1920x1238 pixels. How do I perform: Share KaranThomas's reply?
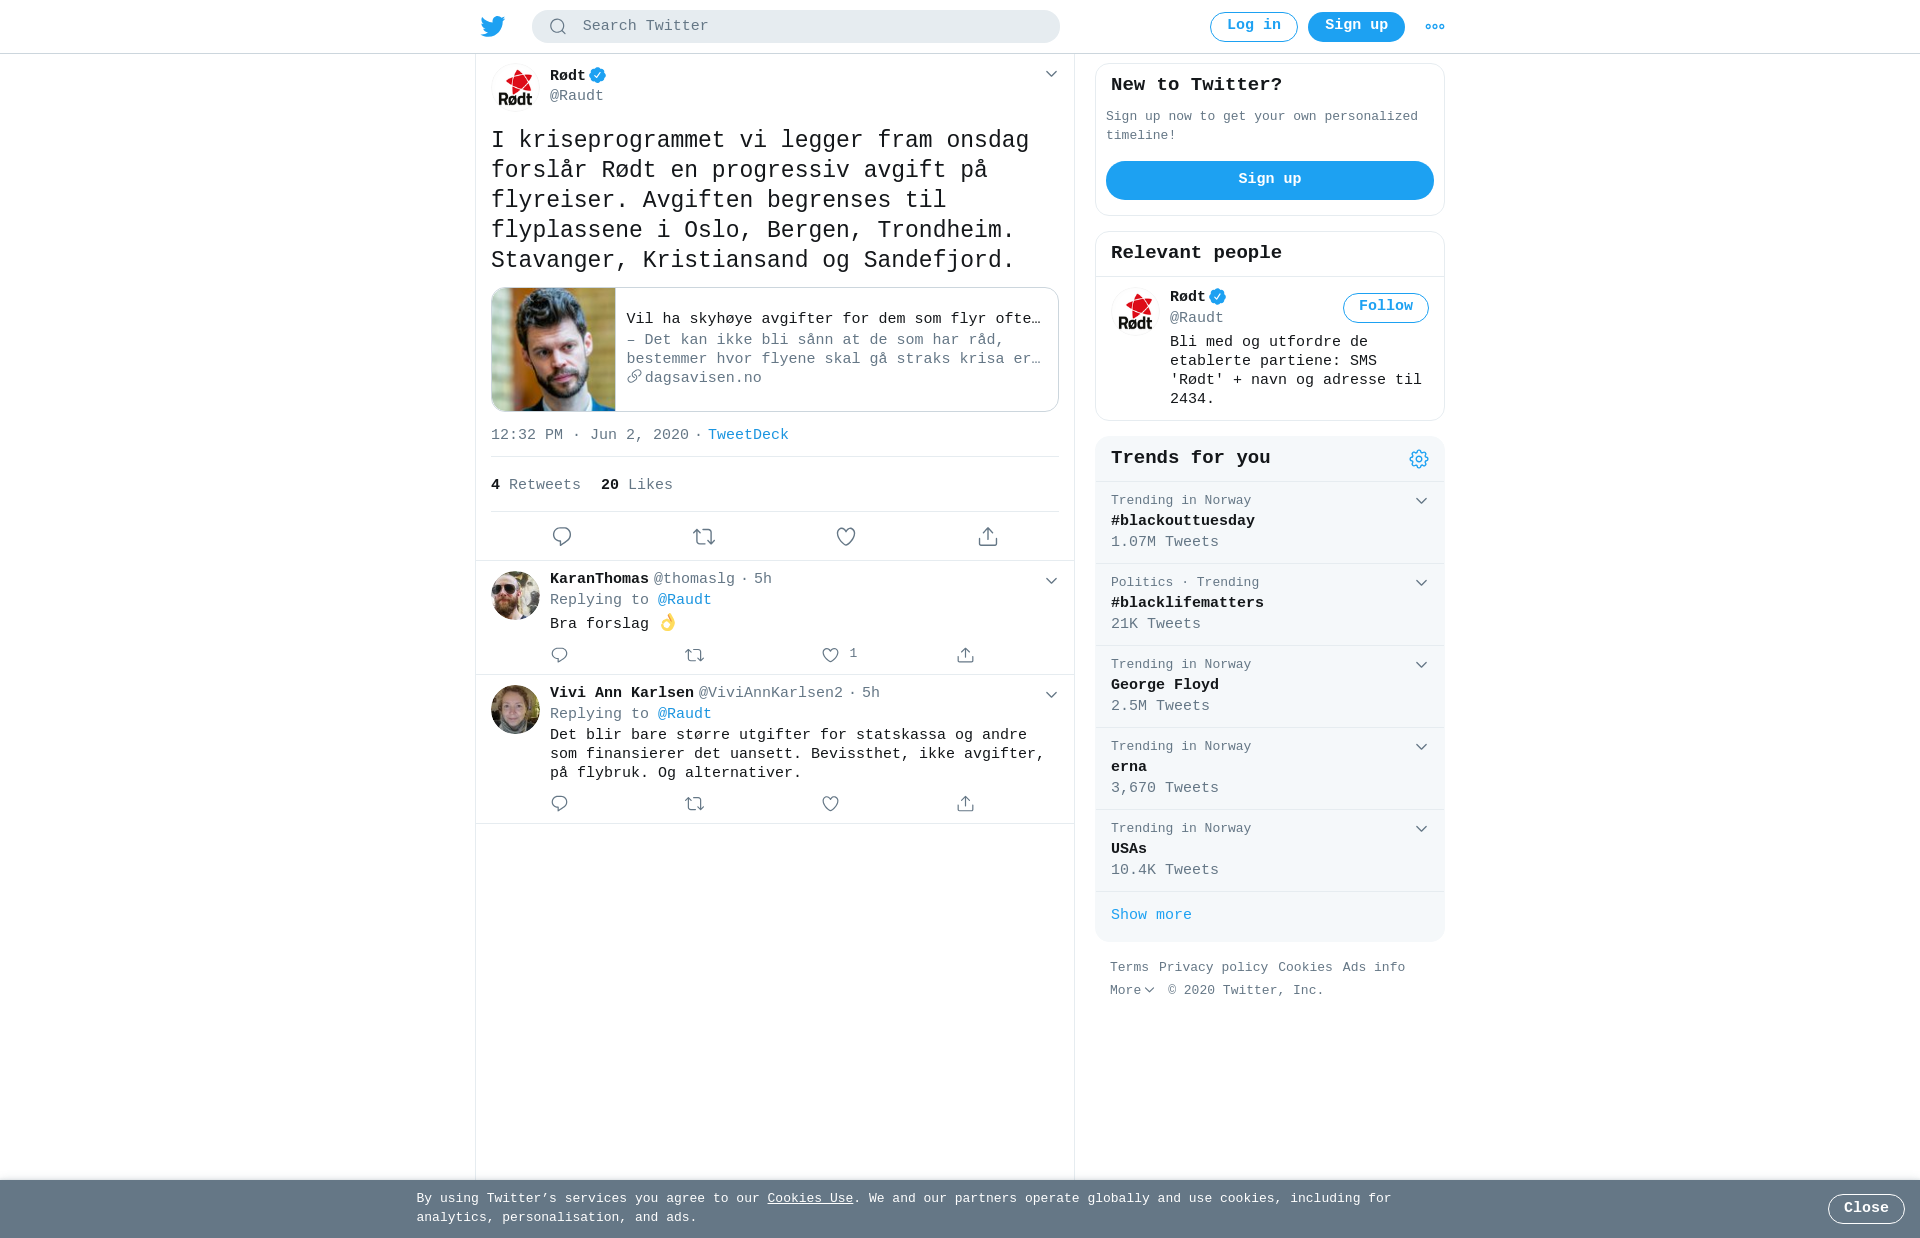(x=965, y=655)
